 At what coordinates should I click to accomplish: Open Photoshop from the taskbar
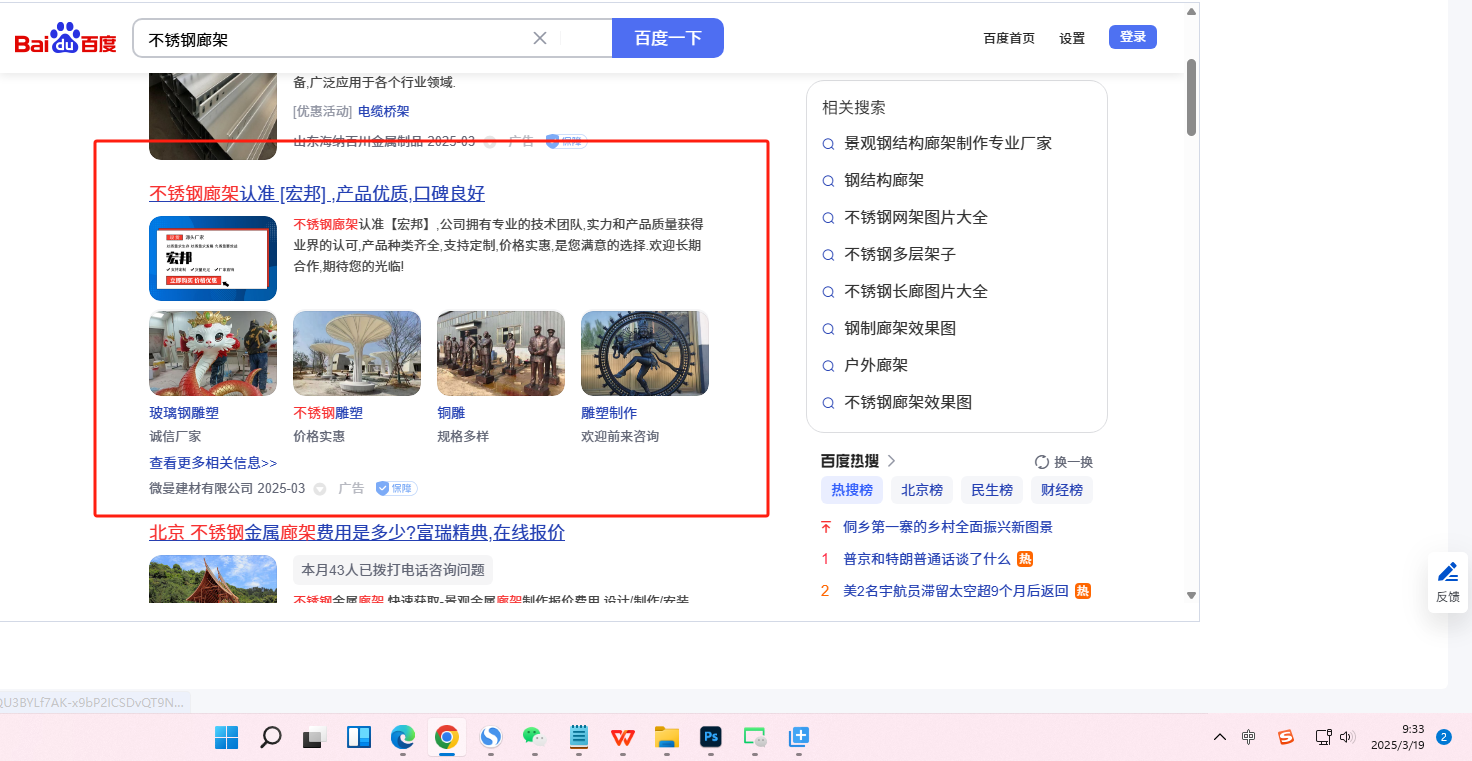coord(711,738)
